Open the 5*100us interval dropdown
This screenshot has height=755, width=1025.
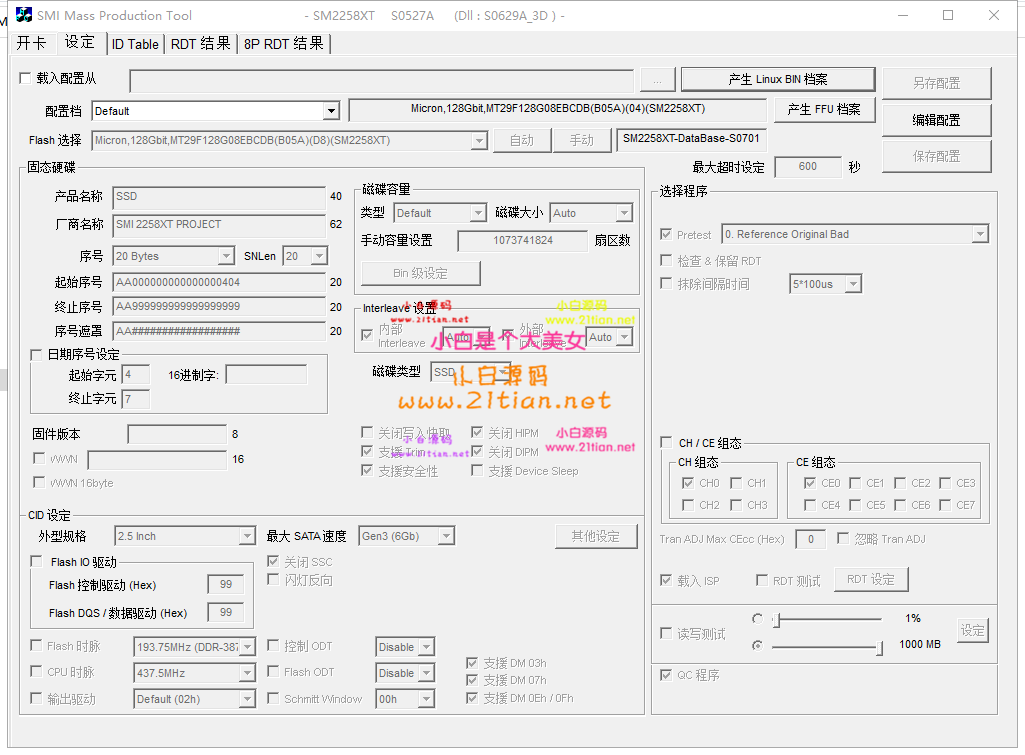(852, 284)
